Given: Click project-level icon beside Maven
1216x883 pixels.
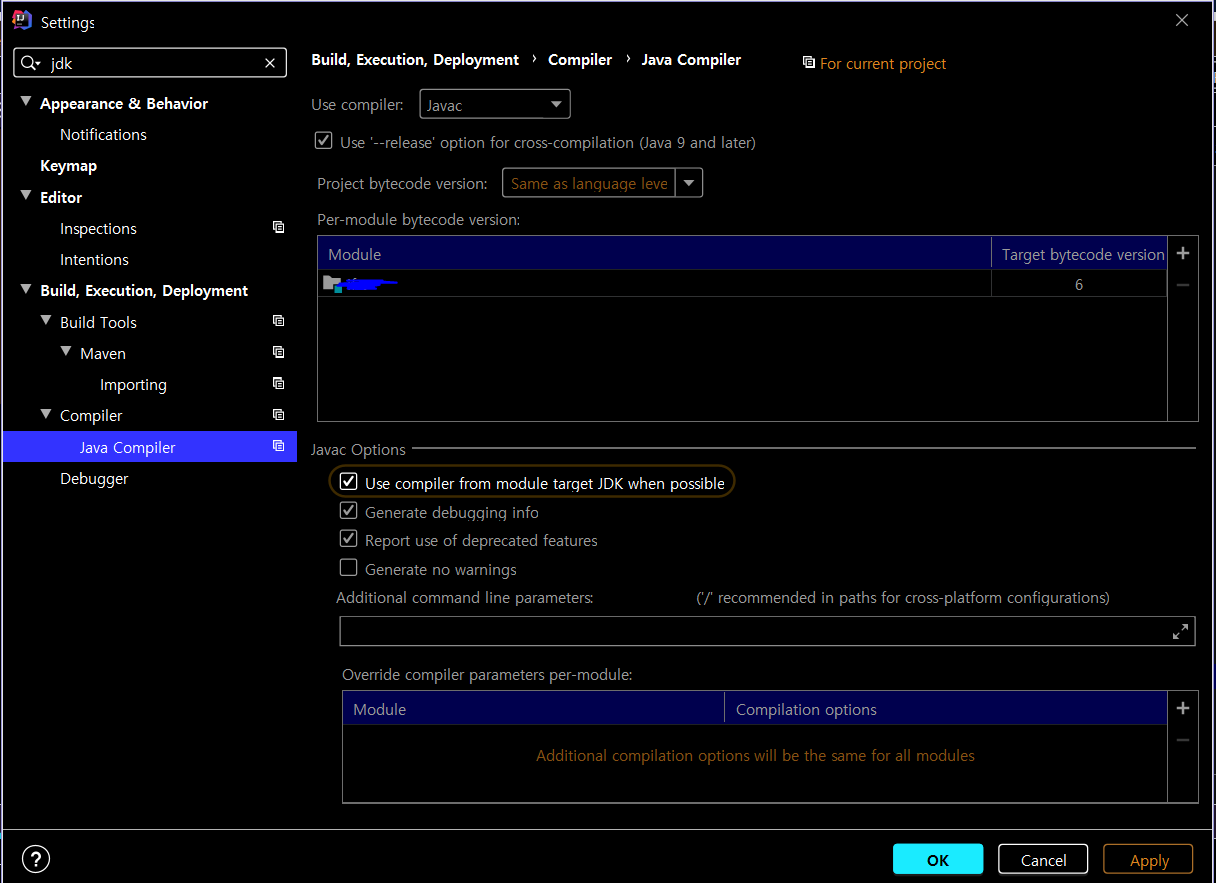Looking at the screenshot, I should pos(278,353).
